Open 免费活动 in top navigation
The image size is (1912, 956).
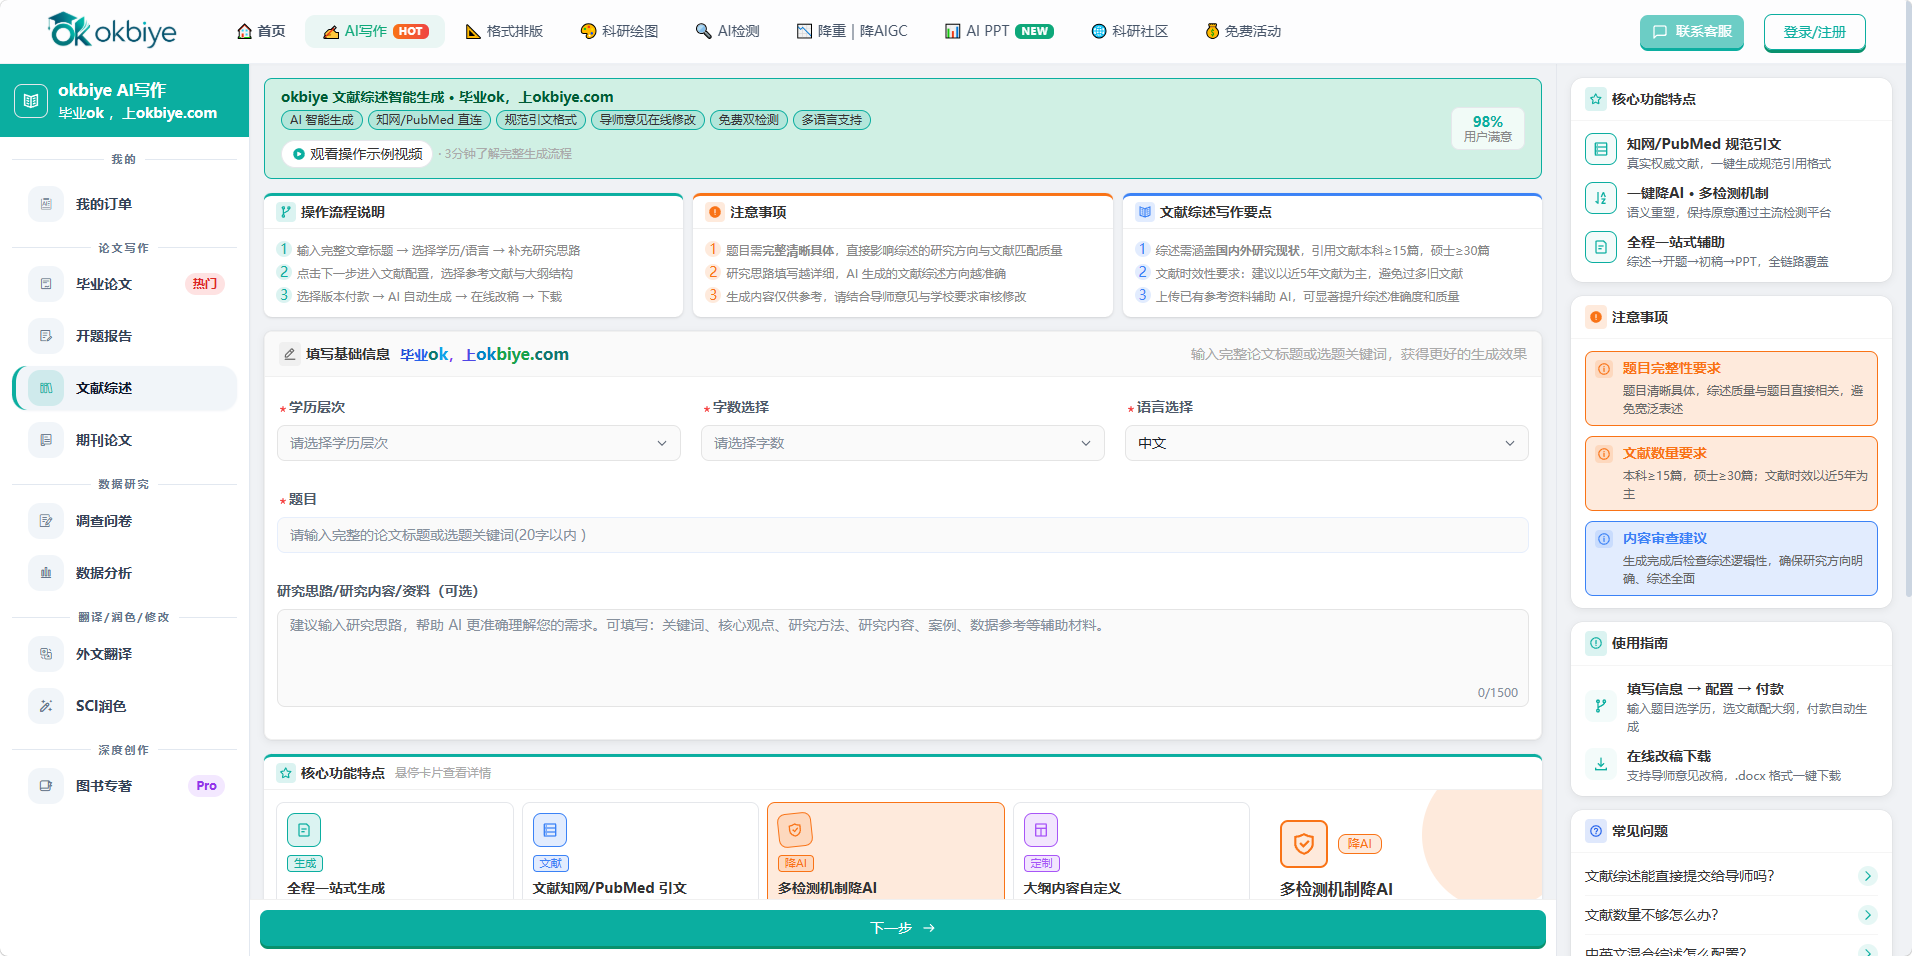point(1243,31)
